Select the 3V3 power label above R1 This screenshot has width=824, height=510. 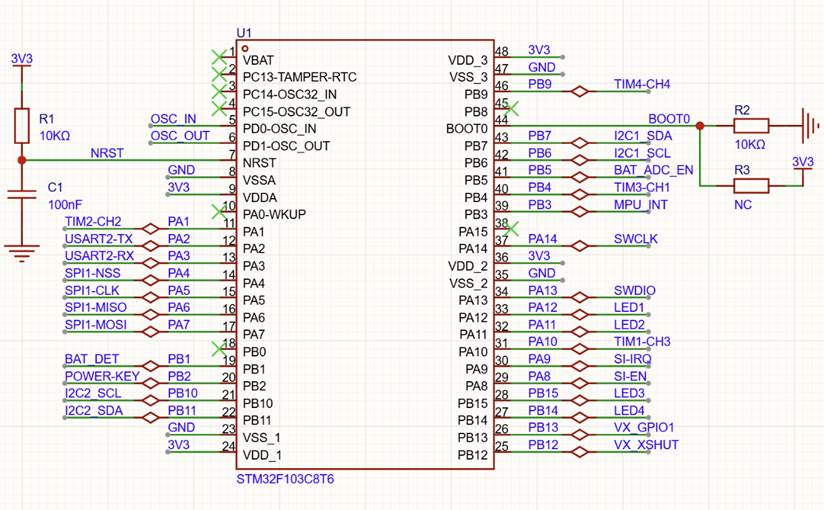[22, 59]
